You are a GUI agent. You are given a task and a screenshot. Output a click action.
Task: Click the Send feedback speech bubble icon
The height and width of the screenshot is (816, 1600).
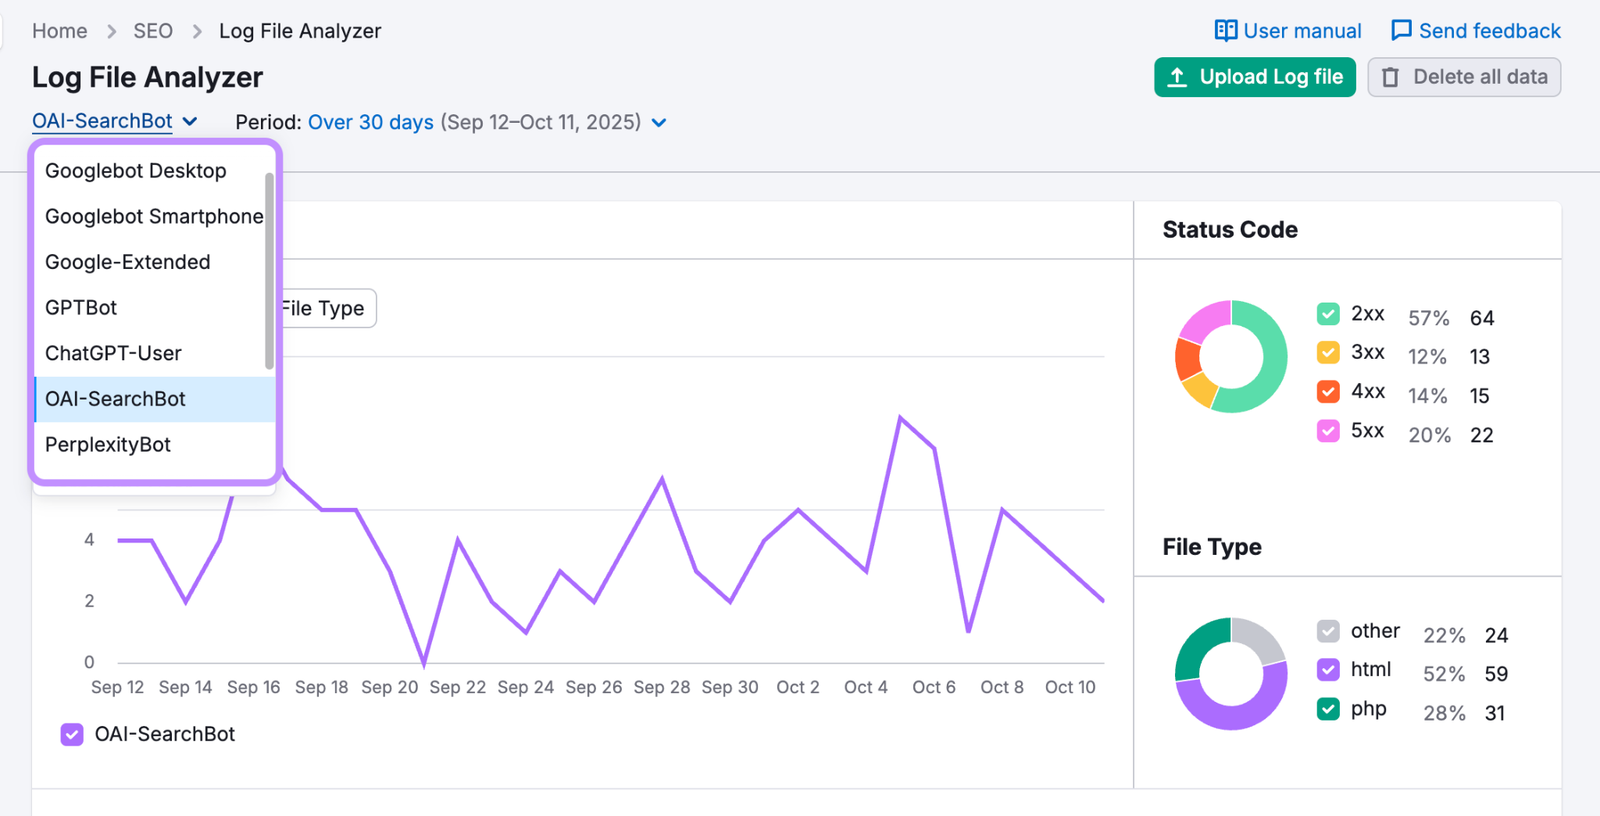click(x=1401, y=31)
